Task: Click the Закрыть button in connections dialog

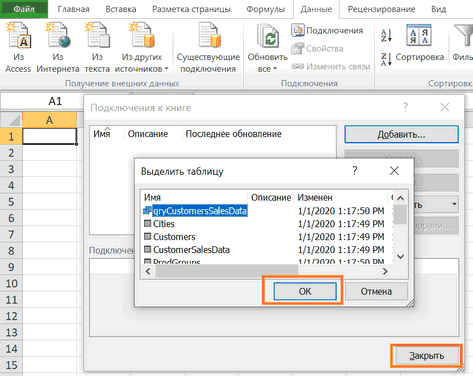Action: click(426, 356)
